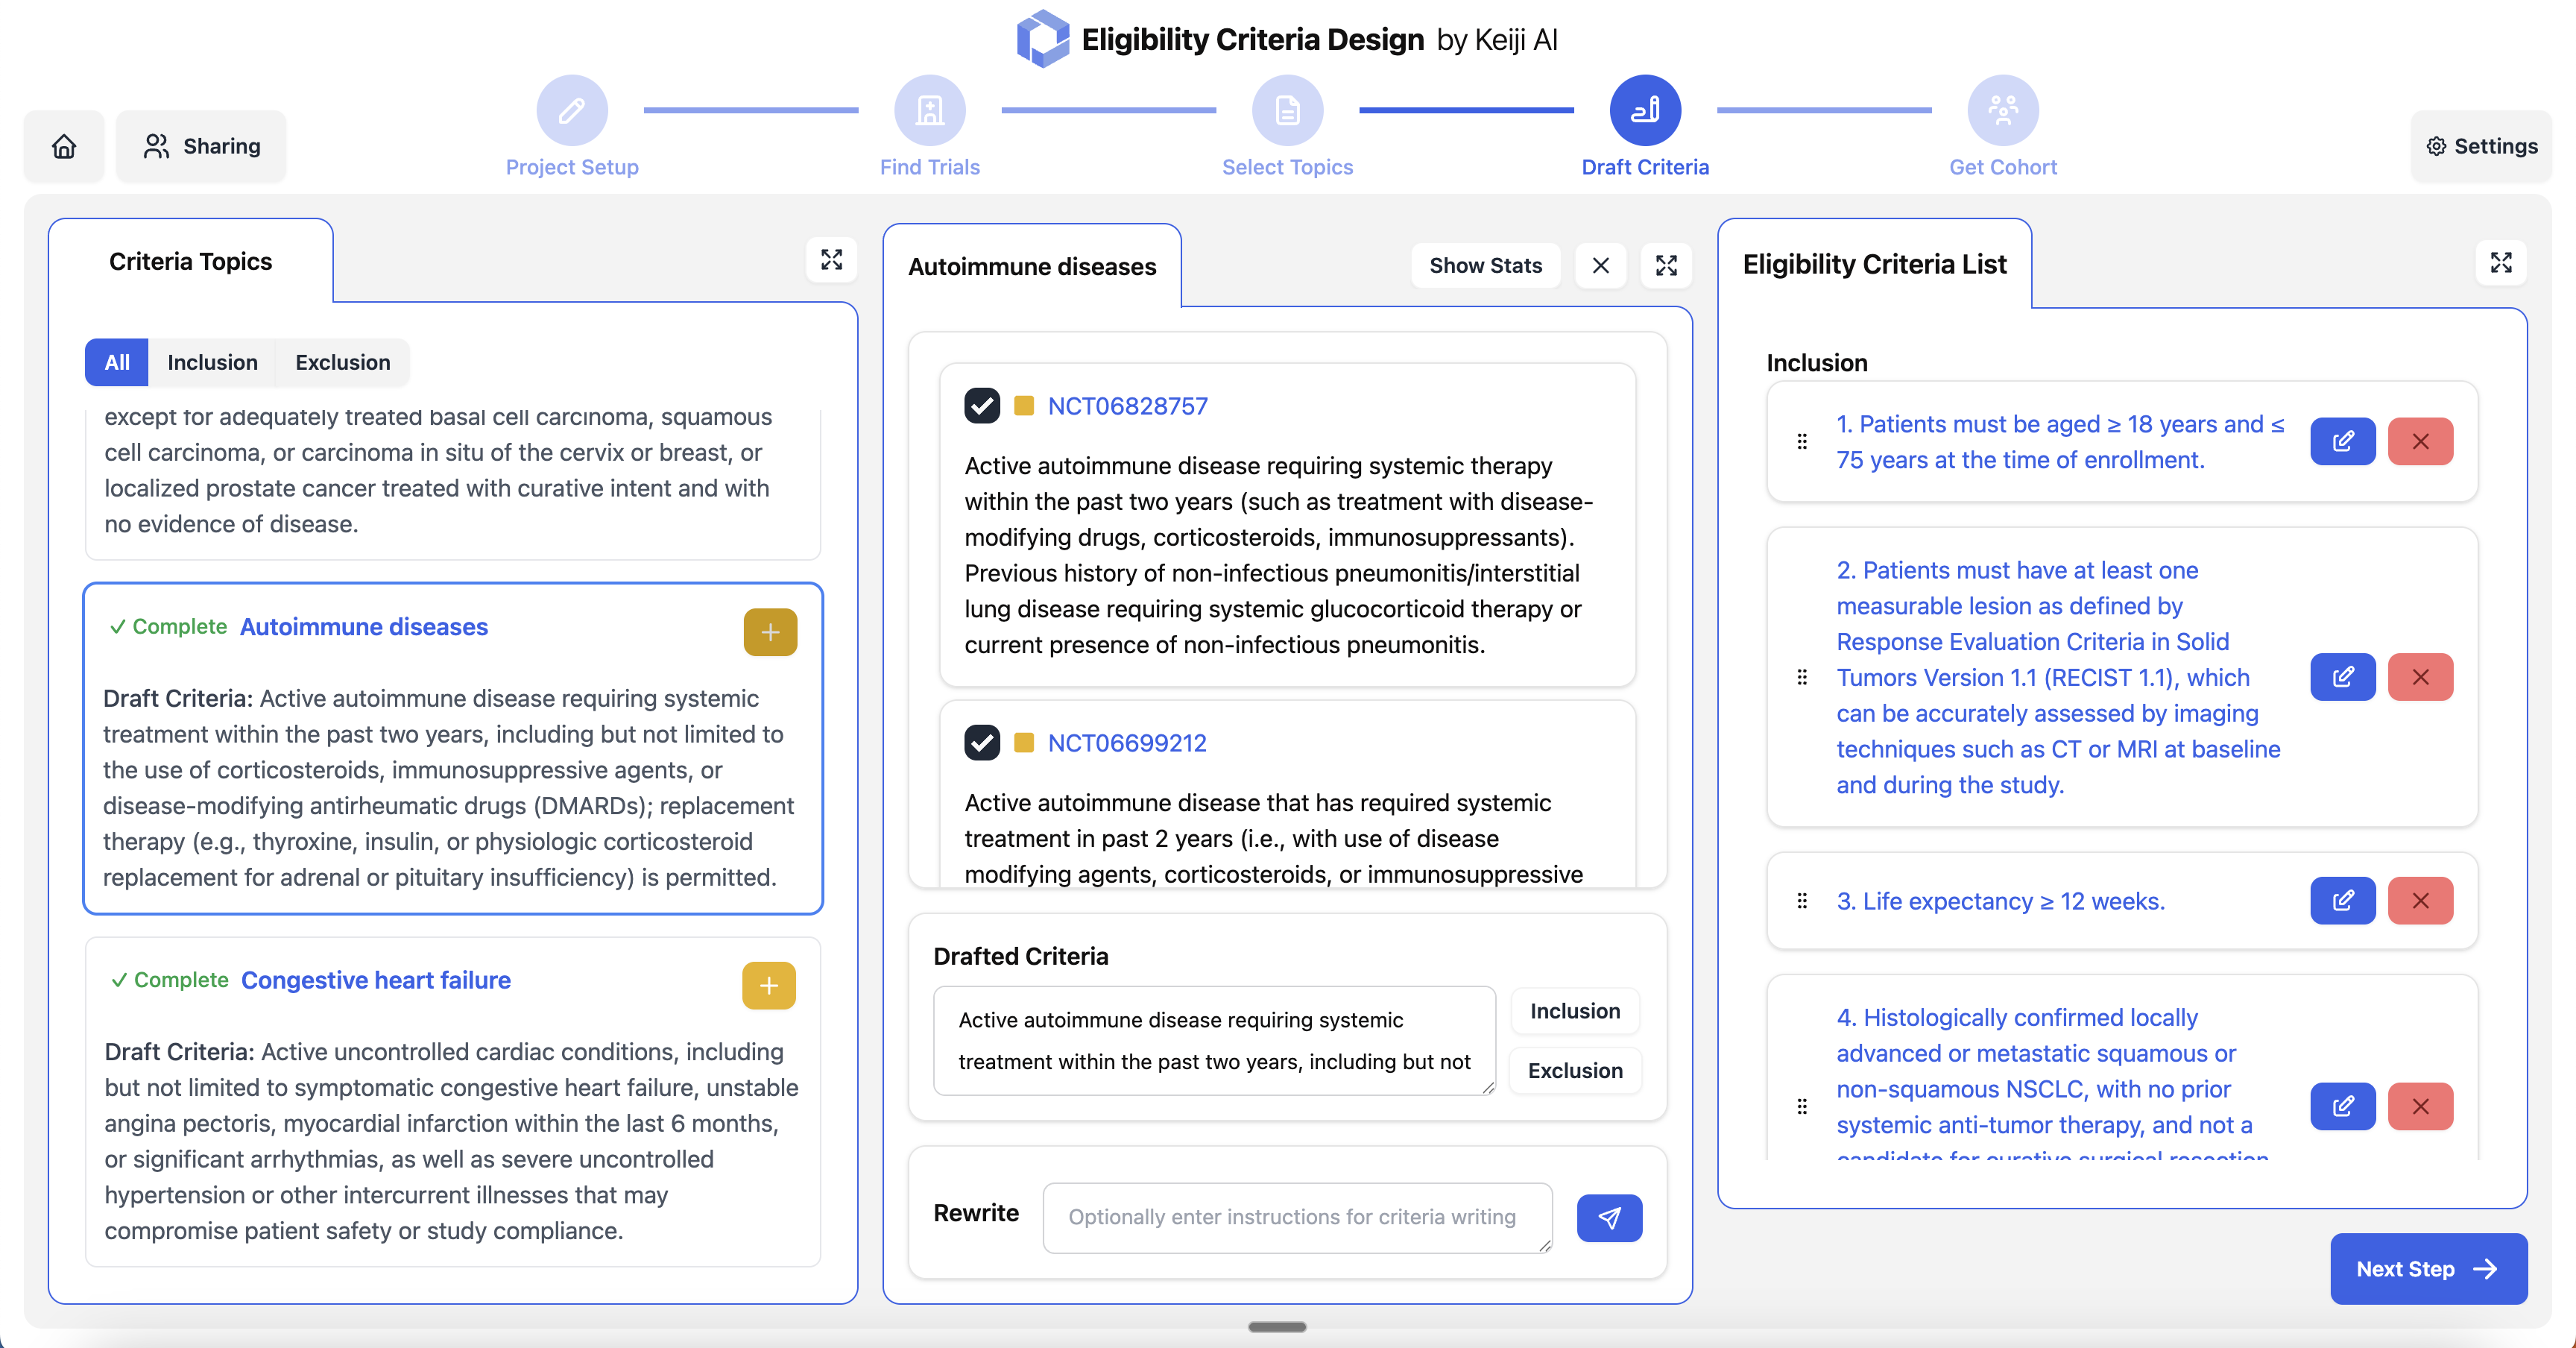Click the yellow swatch beside NCT06828757
This screenshot has height=1348, width=2576.
(1023, 406)
